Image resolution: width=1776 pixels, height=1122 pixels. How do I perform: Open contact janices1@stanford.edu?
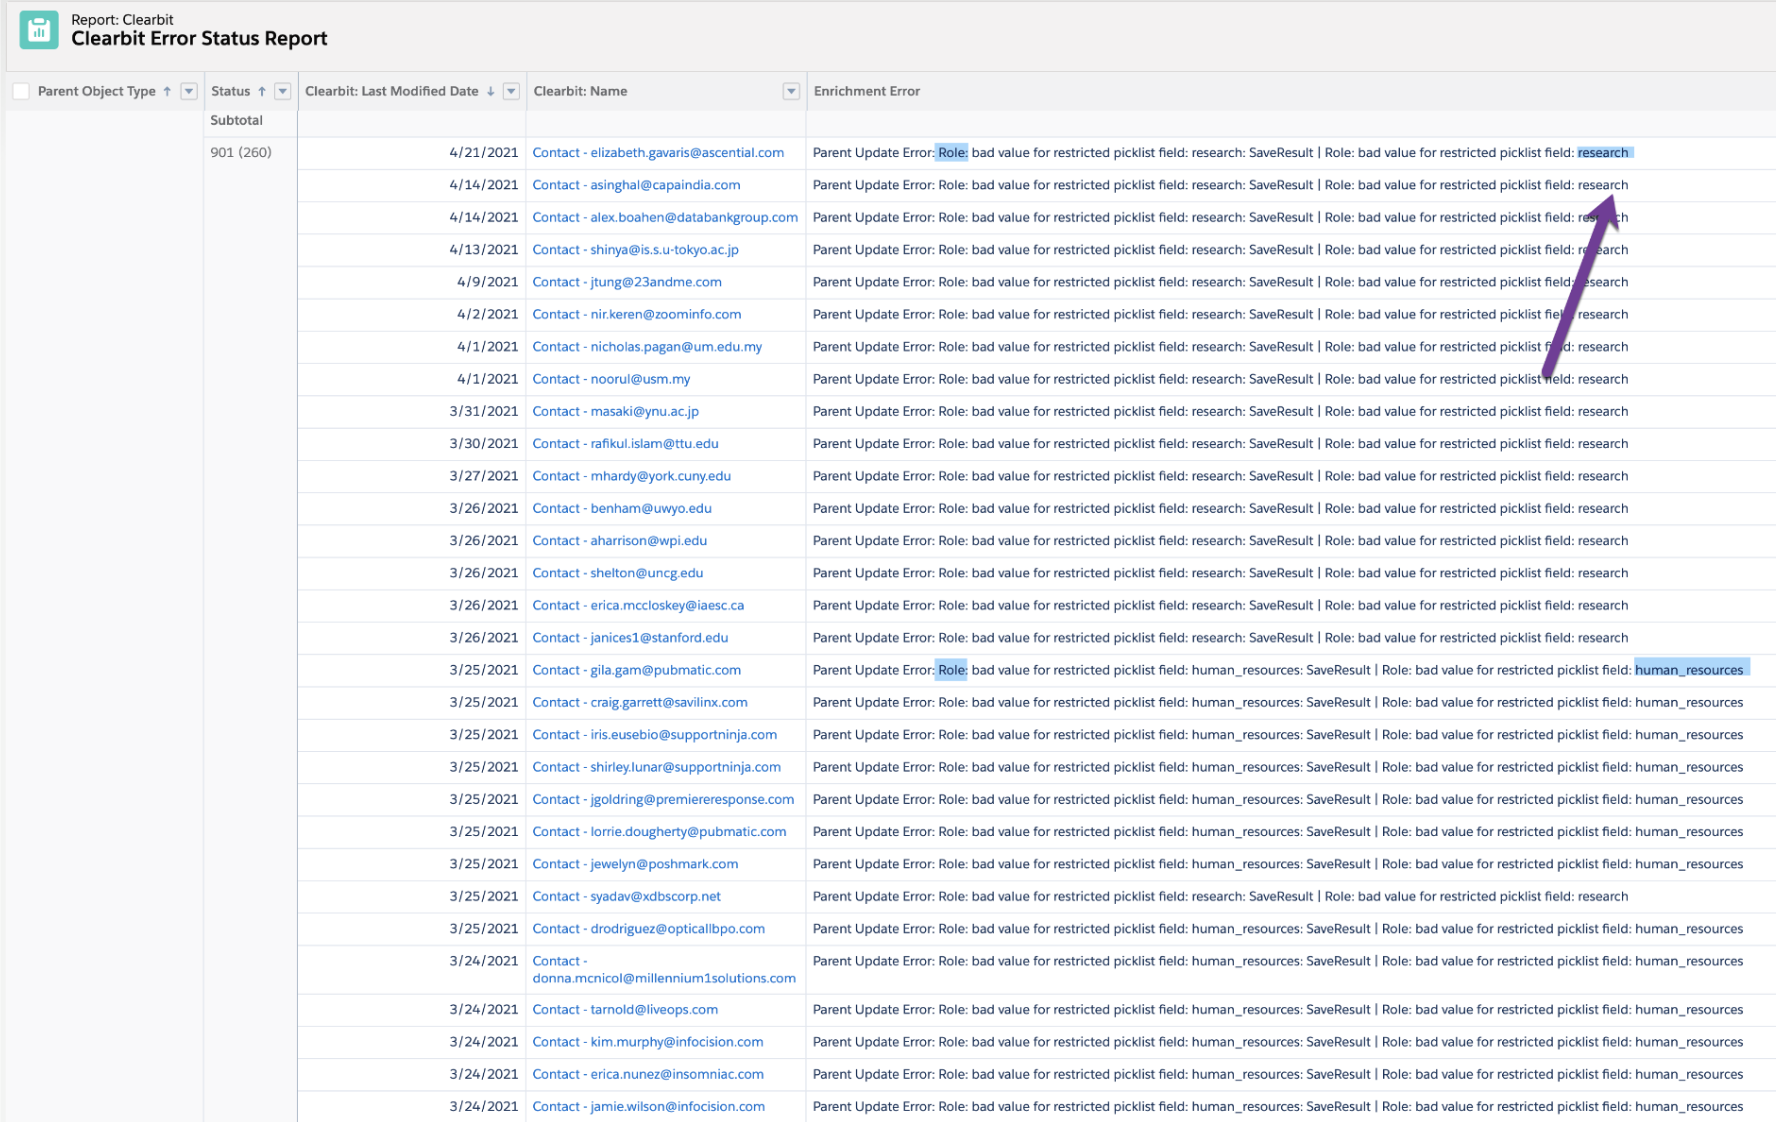click(630, 638)
